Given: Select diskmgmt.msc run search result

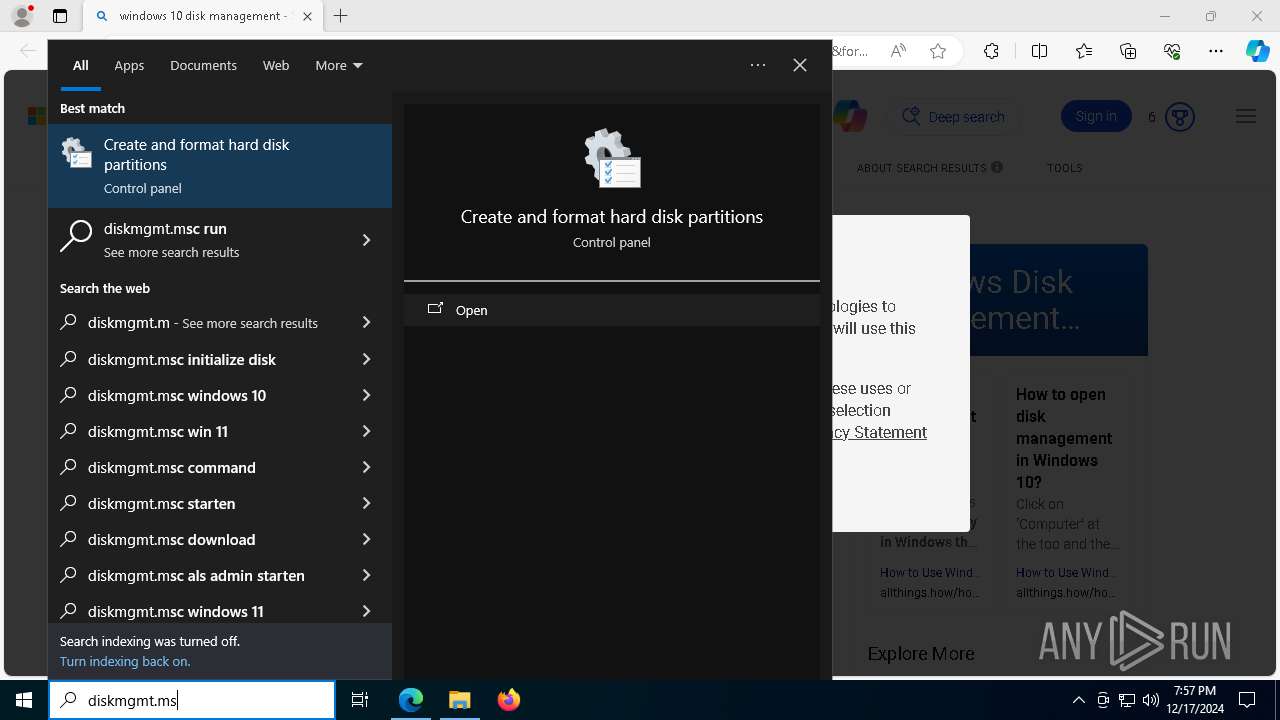Looking at the screenshot, I should [x=198, y=240].
